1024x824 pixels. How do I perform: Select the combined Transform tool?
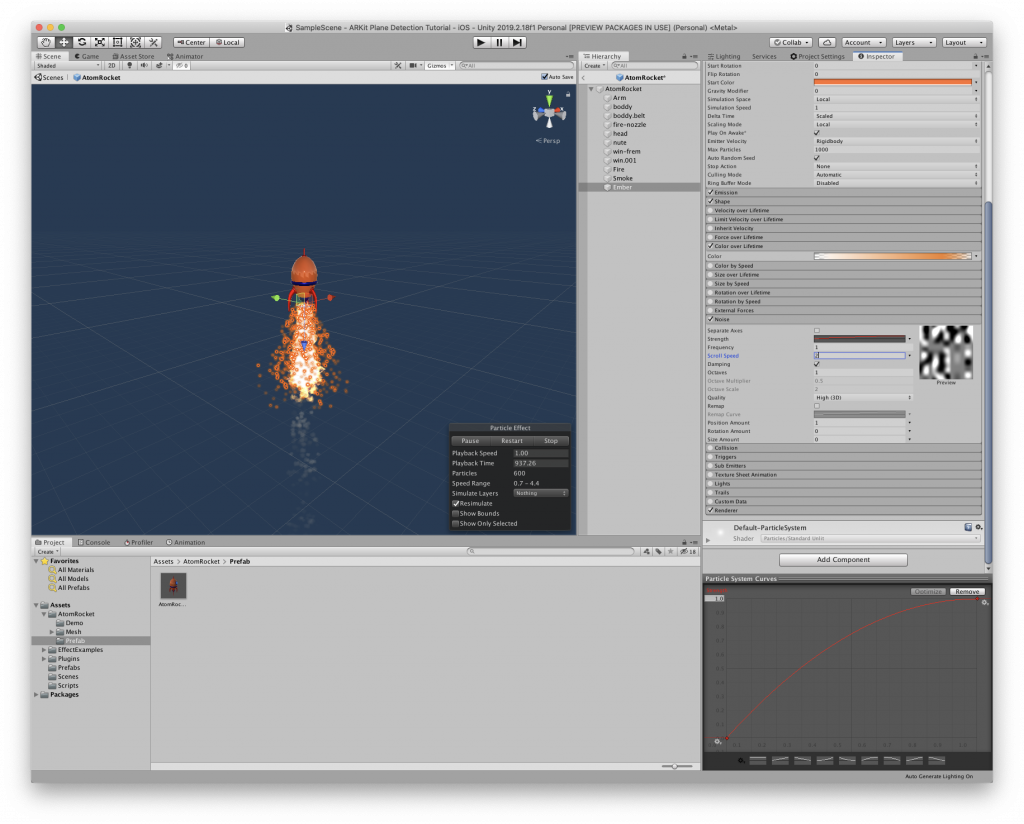(x=135, y=42)
